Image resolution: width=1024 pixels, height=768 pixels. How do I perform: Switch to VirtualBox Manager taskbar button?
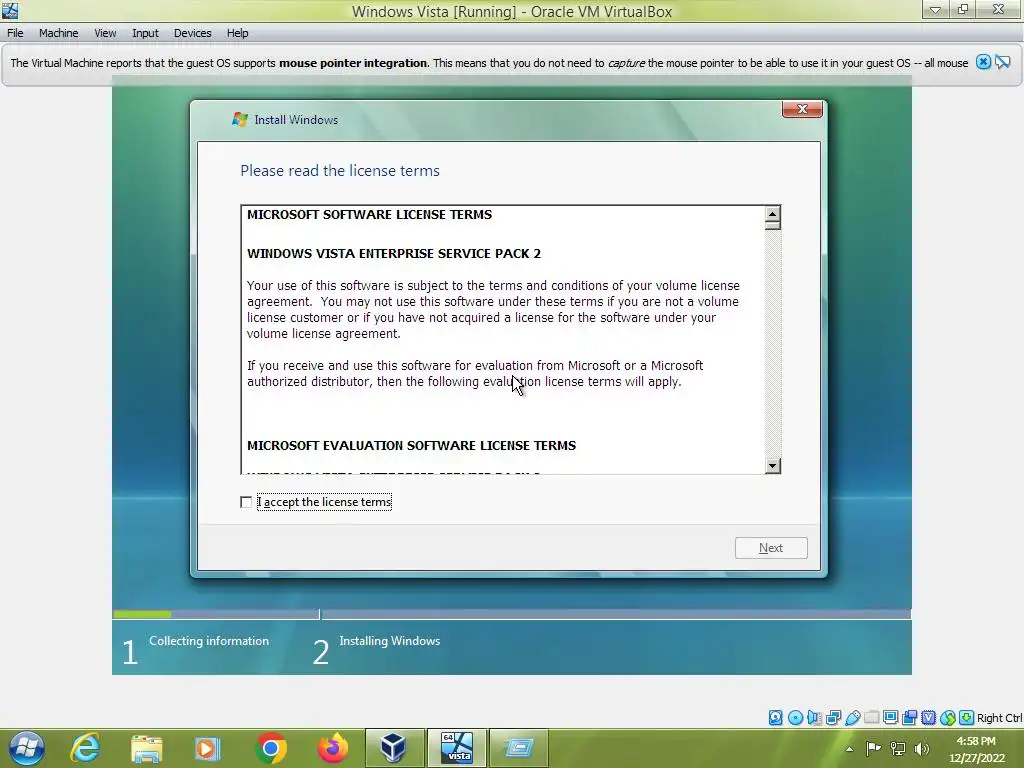(394, 748)
